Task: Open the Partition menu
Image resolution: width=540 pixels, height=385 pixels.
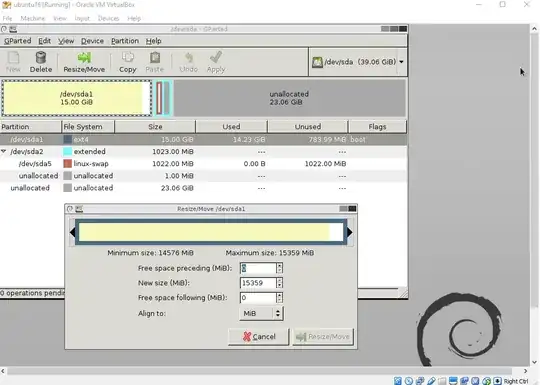Action: coord(125,41)
